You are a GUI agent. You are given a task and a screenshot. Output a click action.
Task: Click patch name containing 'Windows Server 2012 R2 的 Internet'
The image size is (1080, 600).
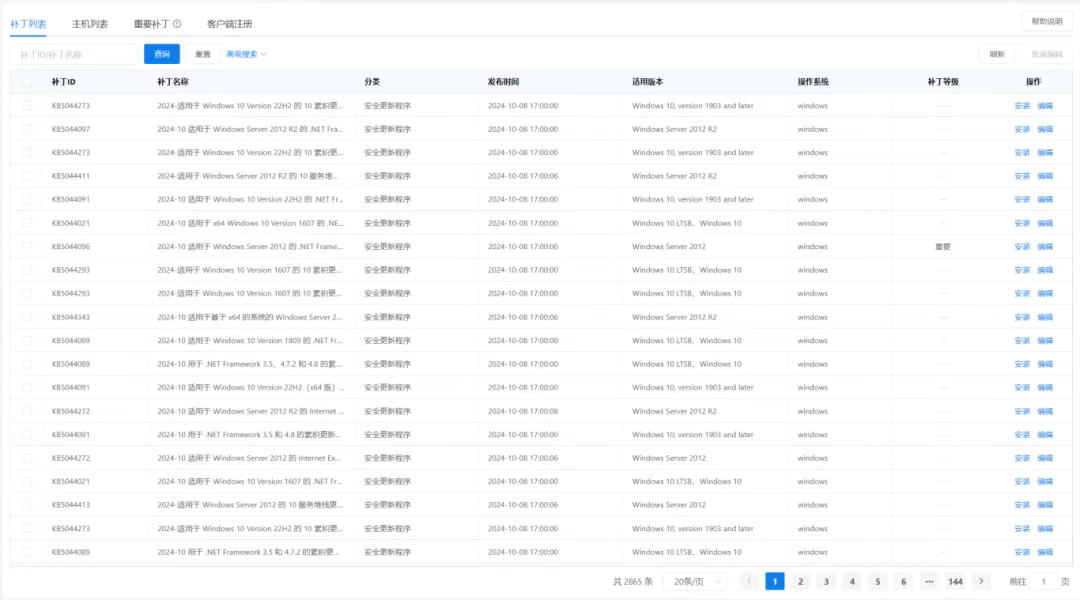coord(250,411)
